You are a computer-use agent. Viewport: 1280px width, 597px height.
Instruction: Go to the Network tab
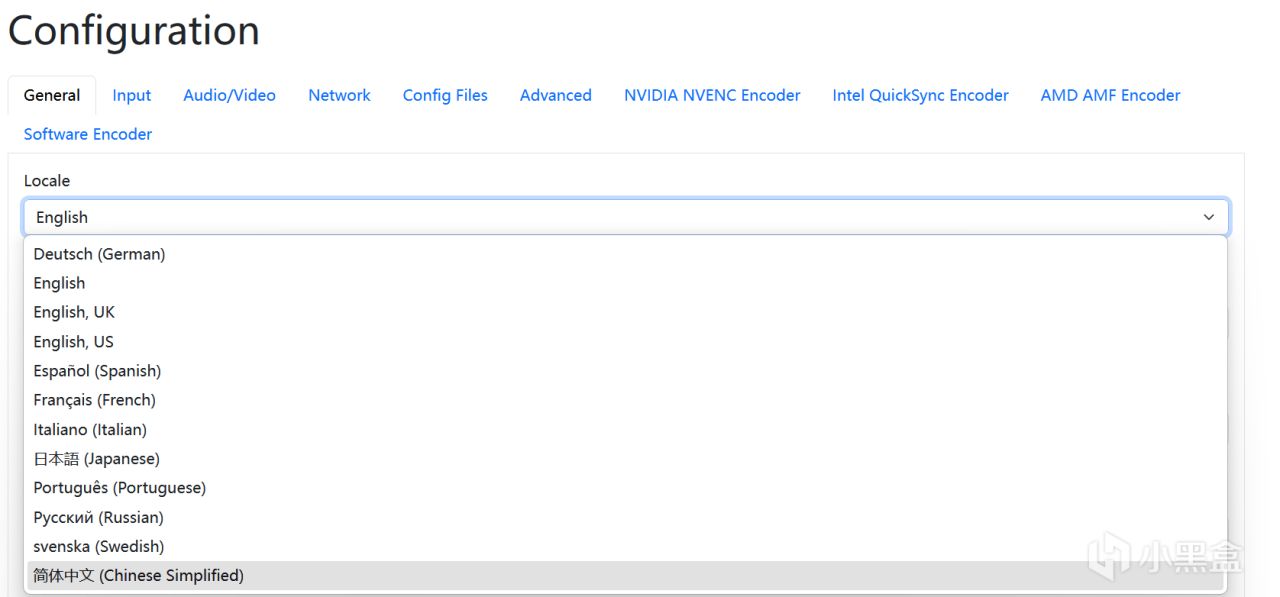click(x=339, y=95)
